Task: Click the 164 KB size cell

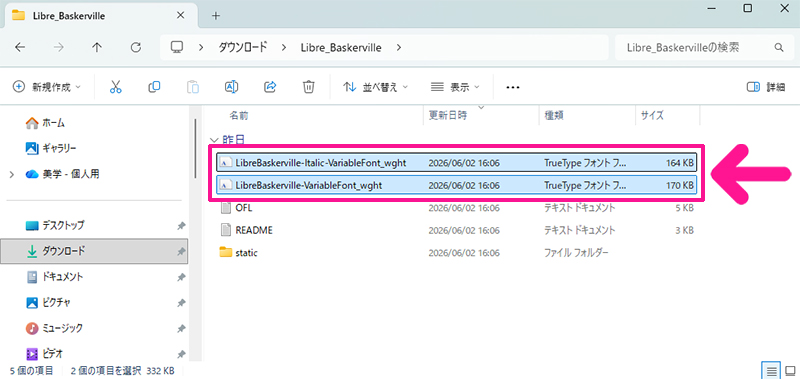Action: point(680,163)
